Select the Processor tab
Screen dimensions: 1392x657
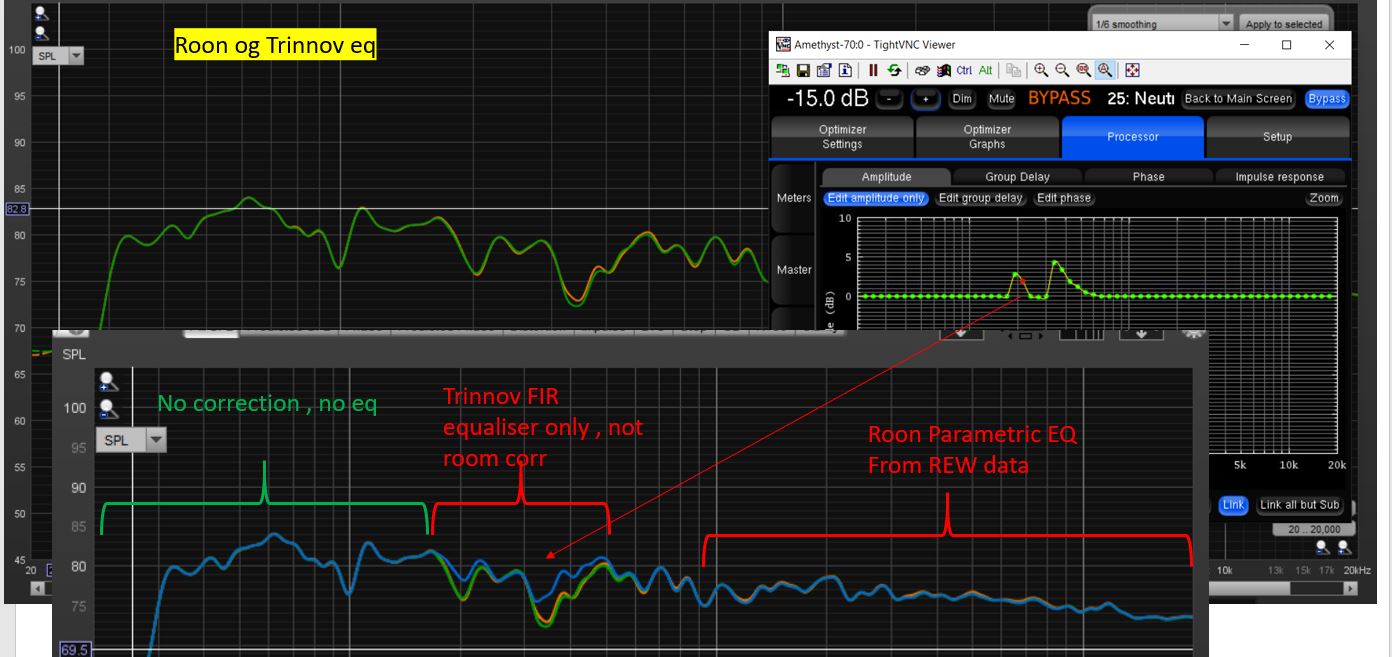(x=1133, y=137)
